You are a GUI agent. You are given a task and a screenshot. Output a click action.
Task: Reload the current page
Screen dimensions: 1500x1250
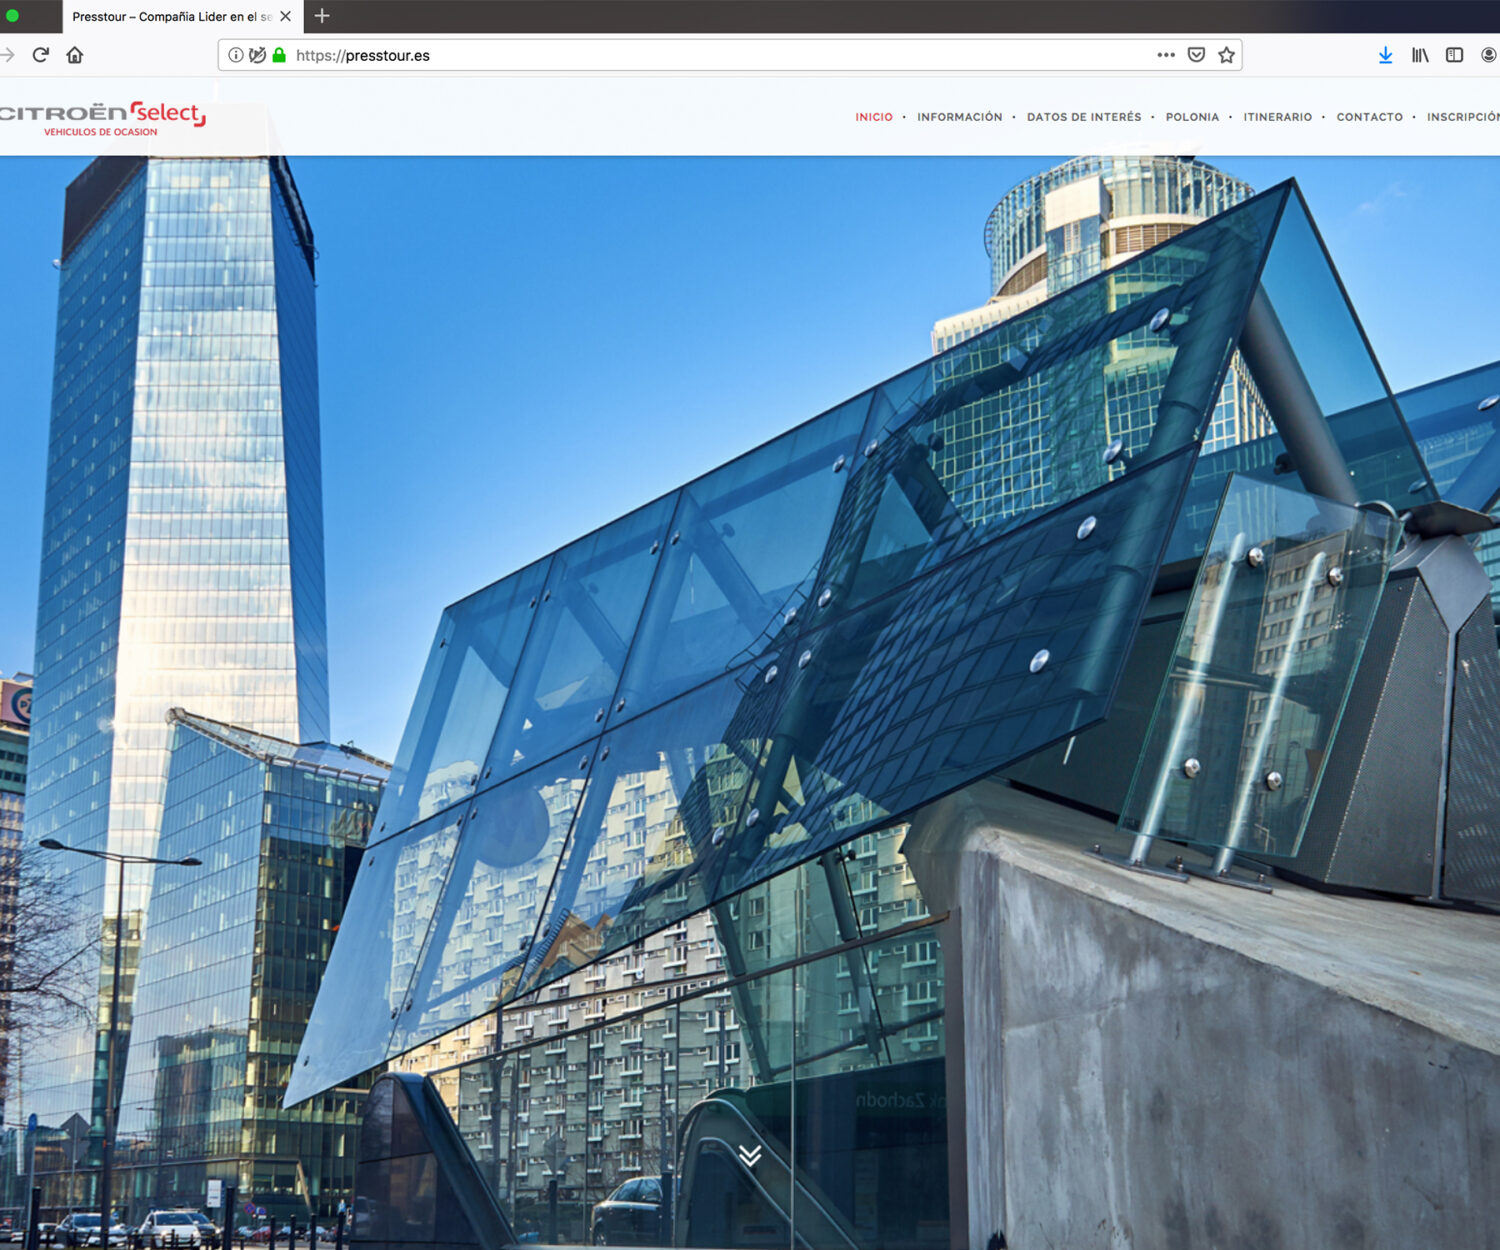pos(41,55)
